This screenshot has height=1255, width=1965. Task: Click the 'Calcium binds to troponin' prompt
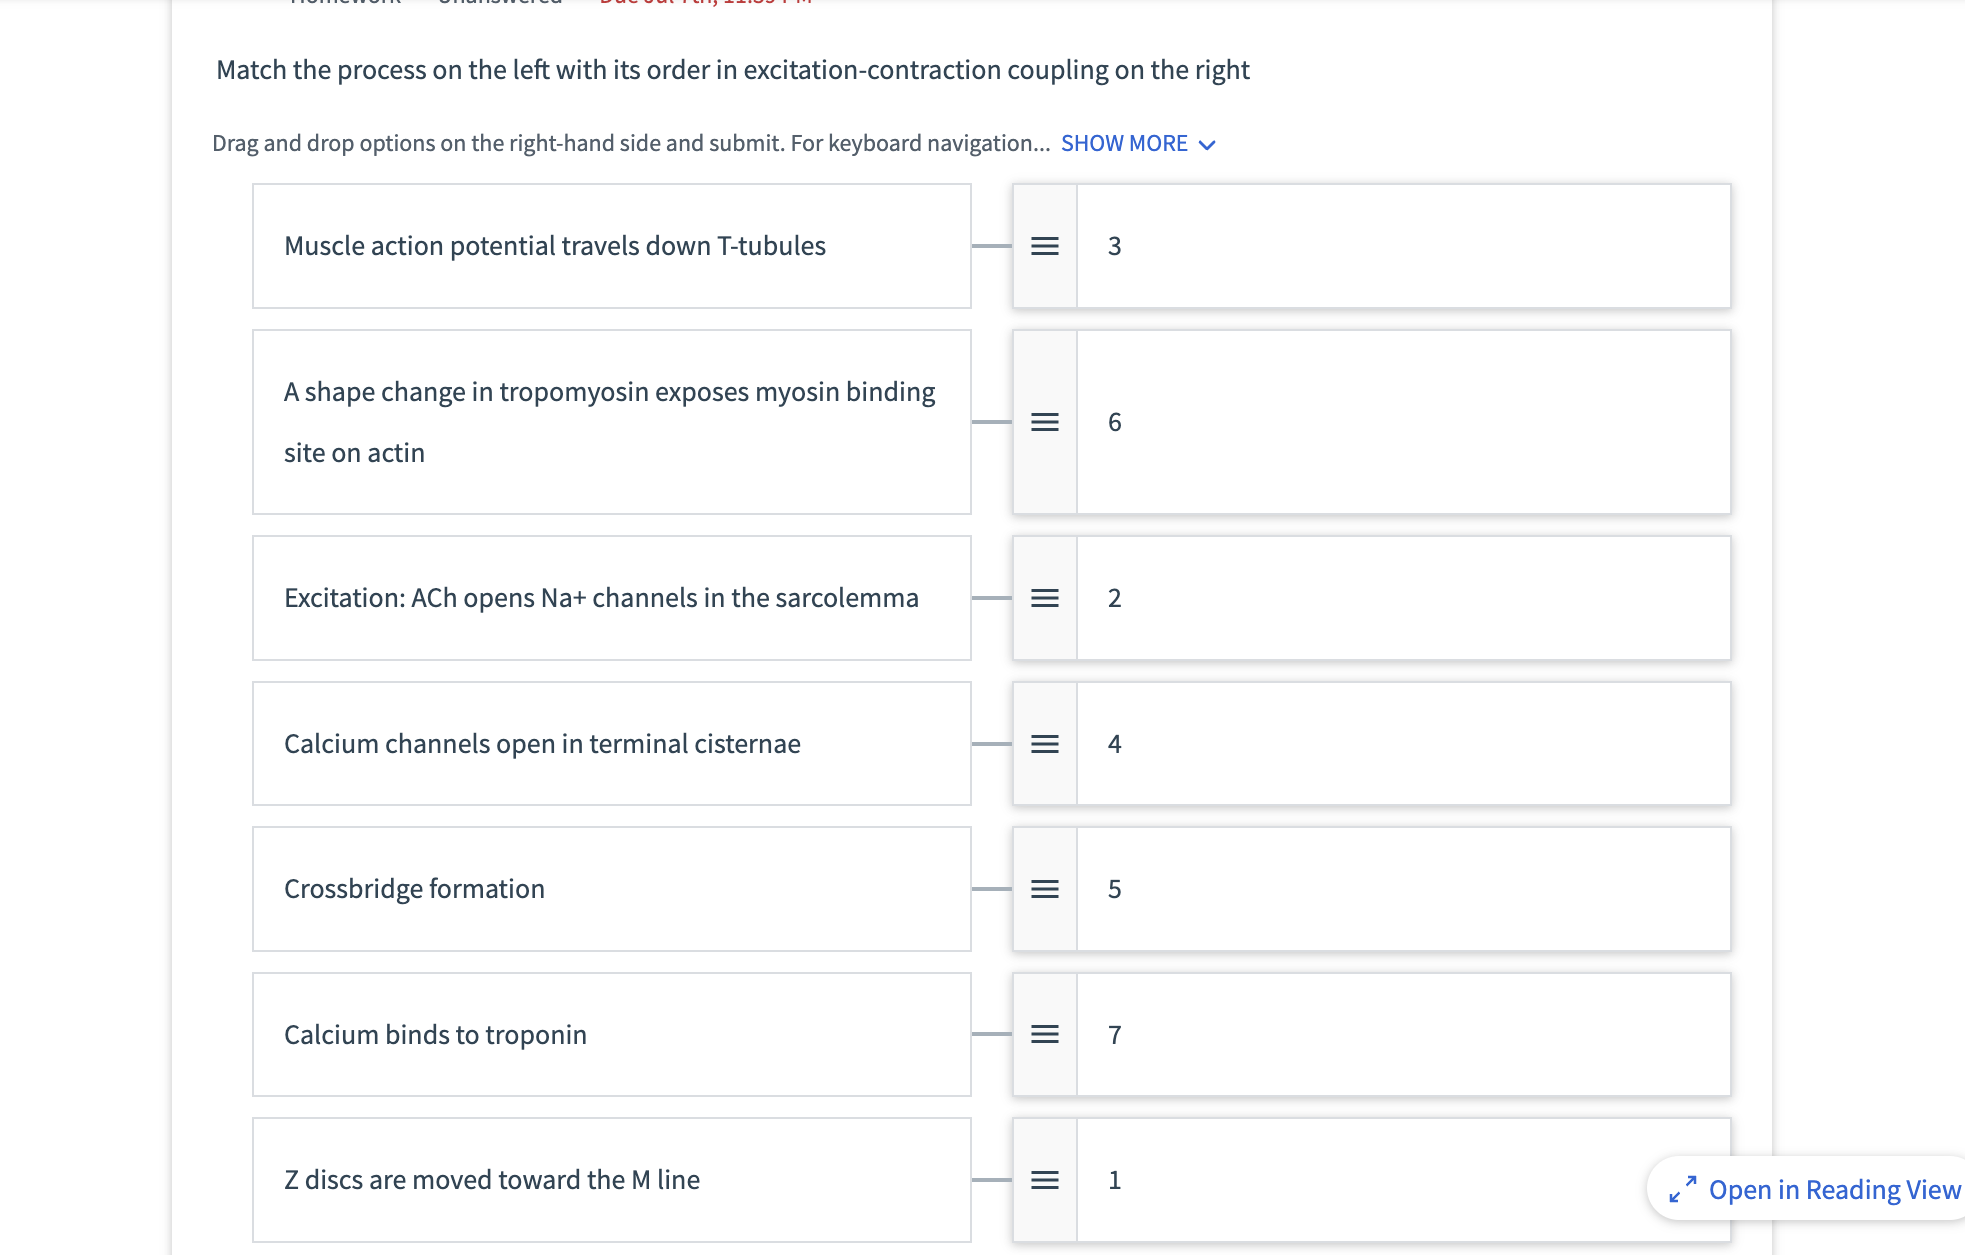click(x=611, y=1034)
